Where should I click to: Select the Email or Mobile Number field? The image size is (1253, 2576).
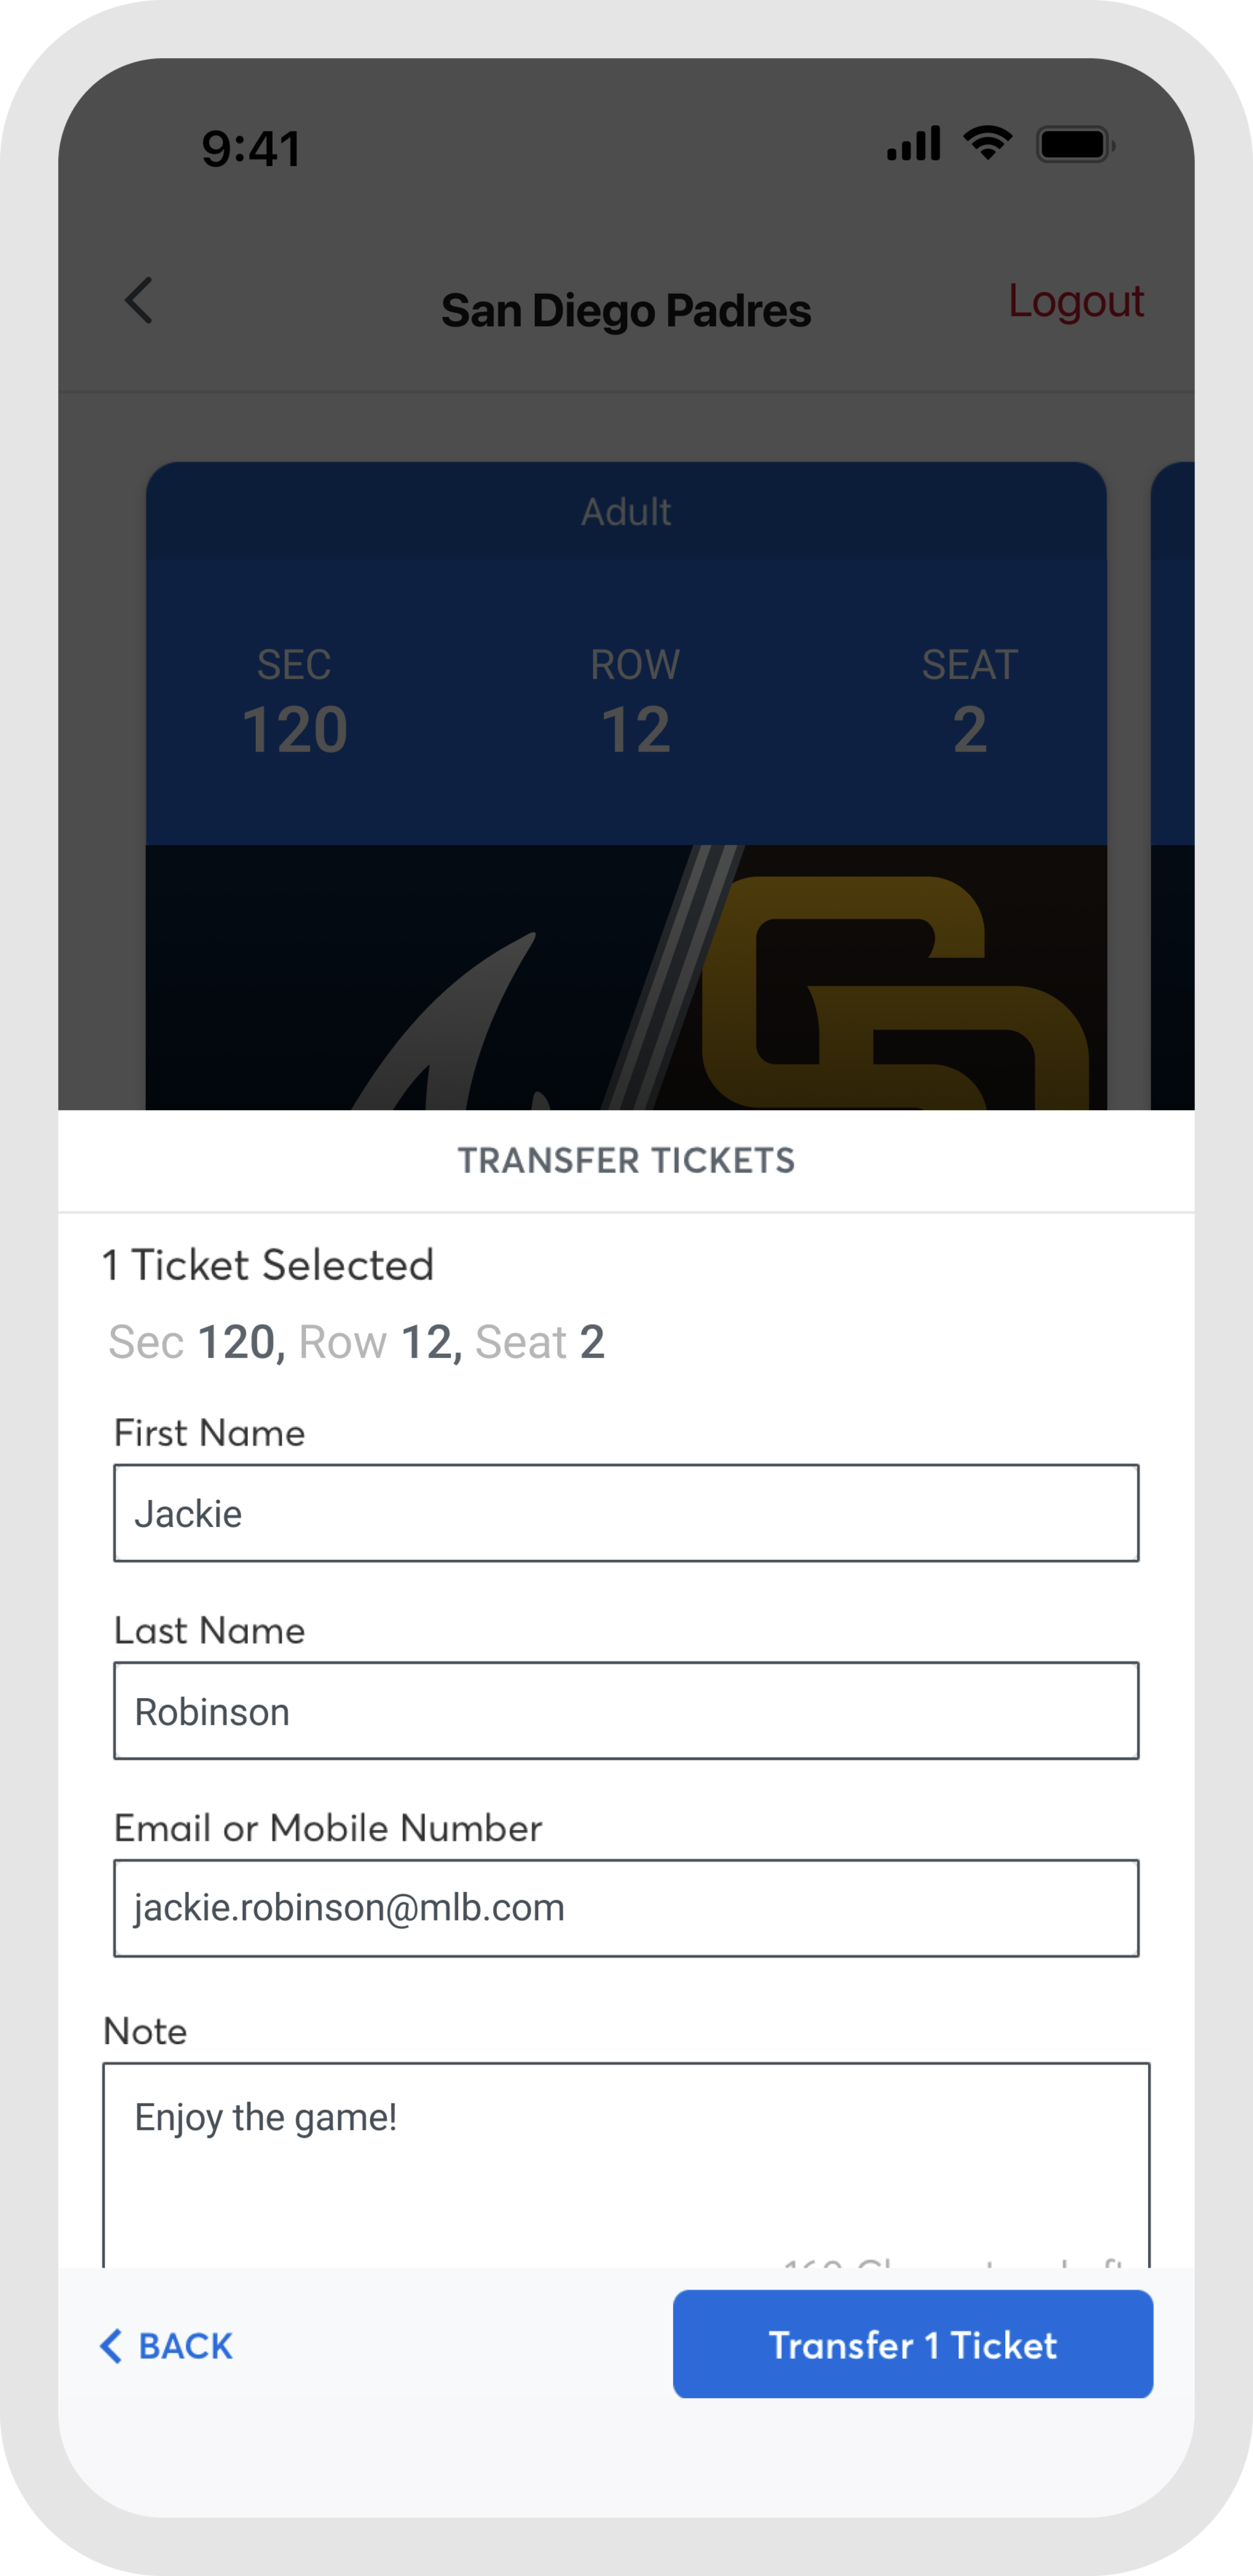(x=626, y=1908)
